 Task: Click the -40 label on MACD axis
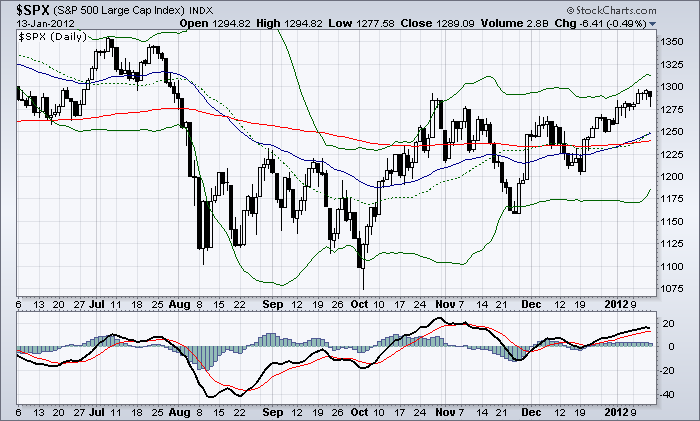(667, 395)
